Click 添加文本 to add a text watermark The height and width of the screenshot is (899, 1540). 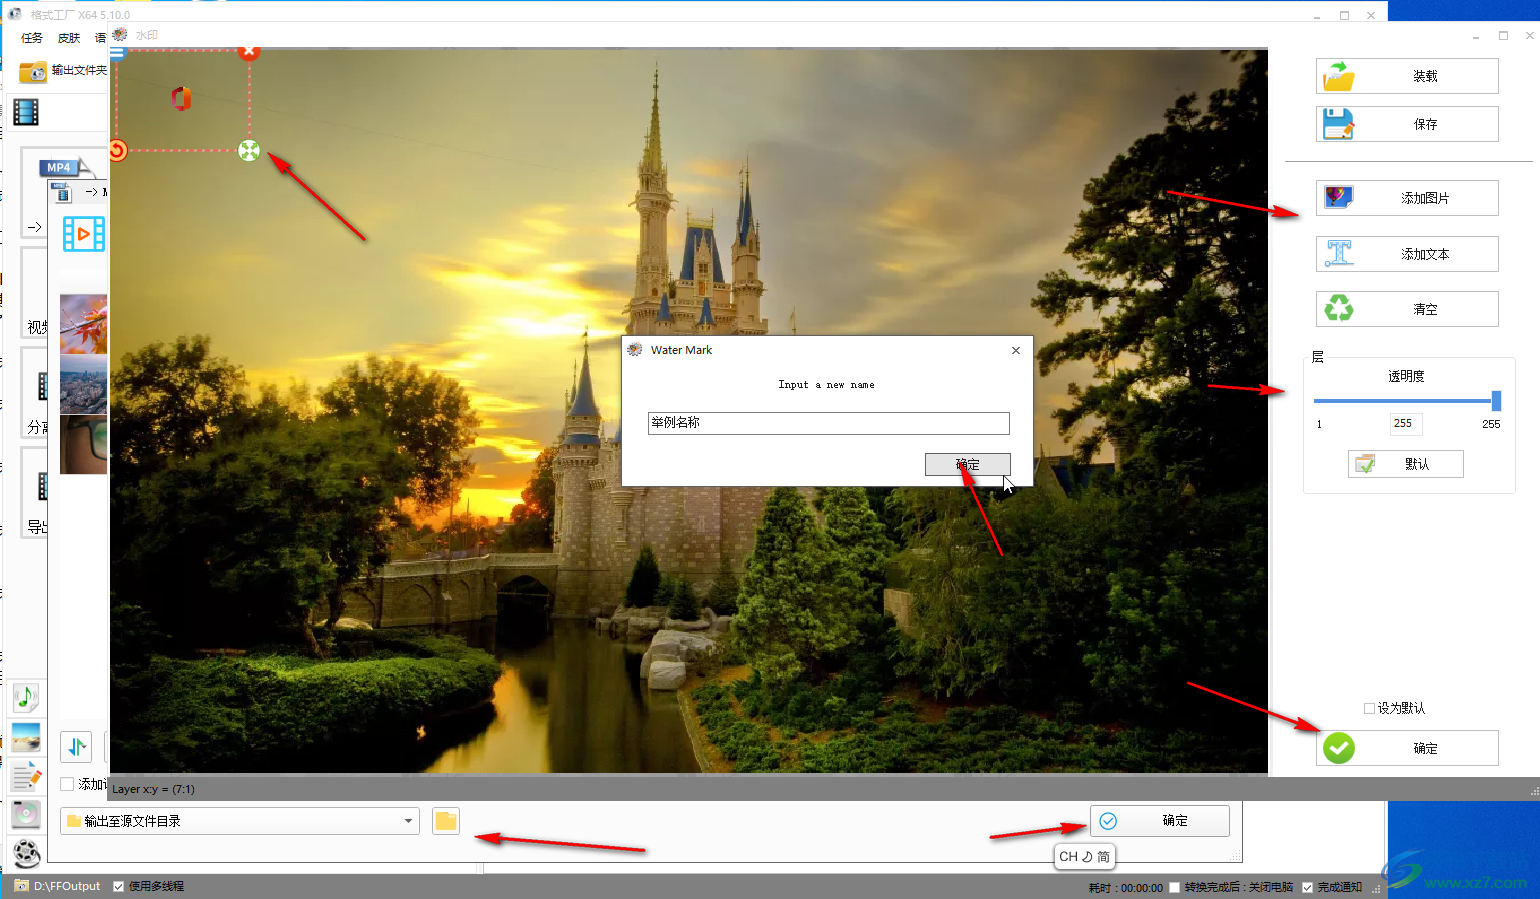point(1407,254)
